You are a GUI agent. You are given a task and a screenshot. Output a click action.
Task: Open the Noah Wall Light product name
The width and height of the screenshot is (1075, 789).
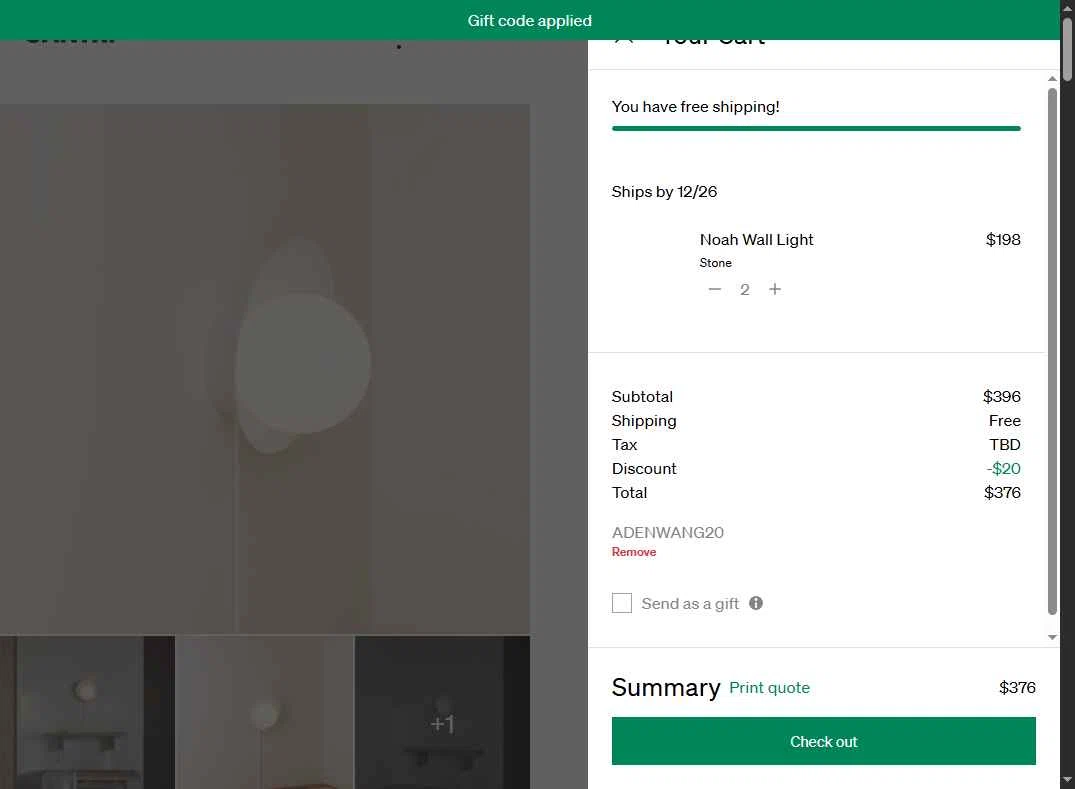click(756, 240)
